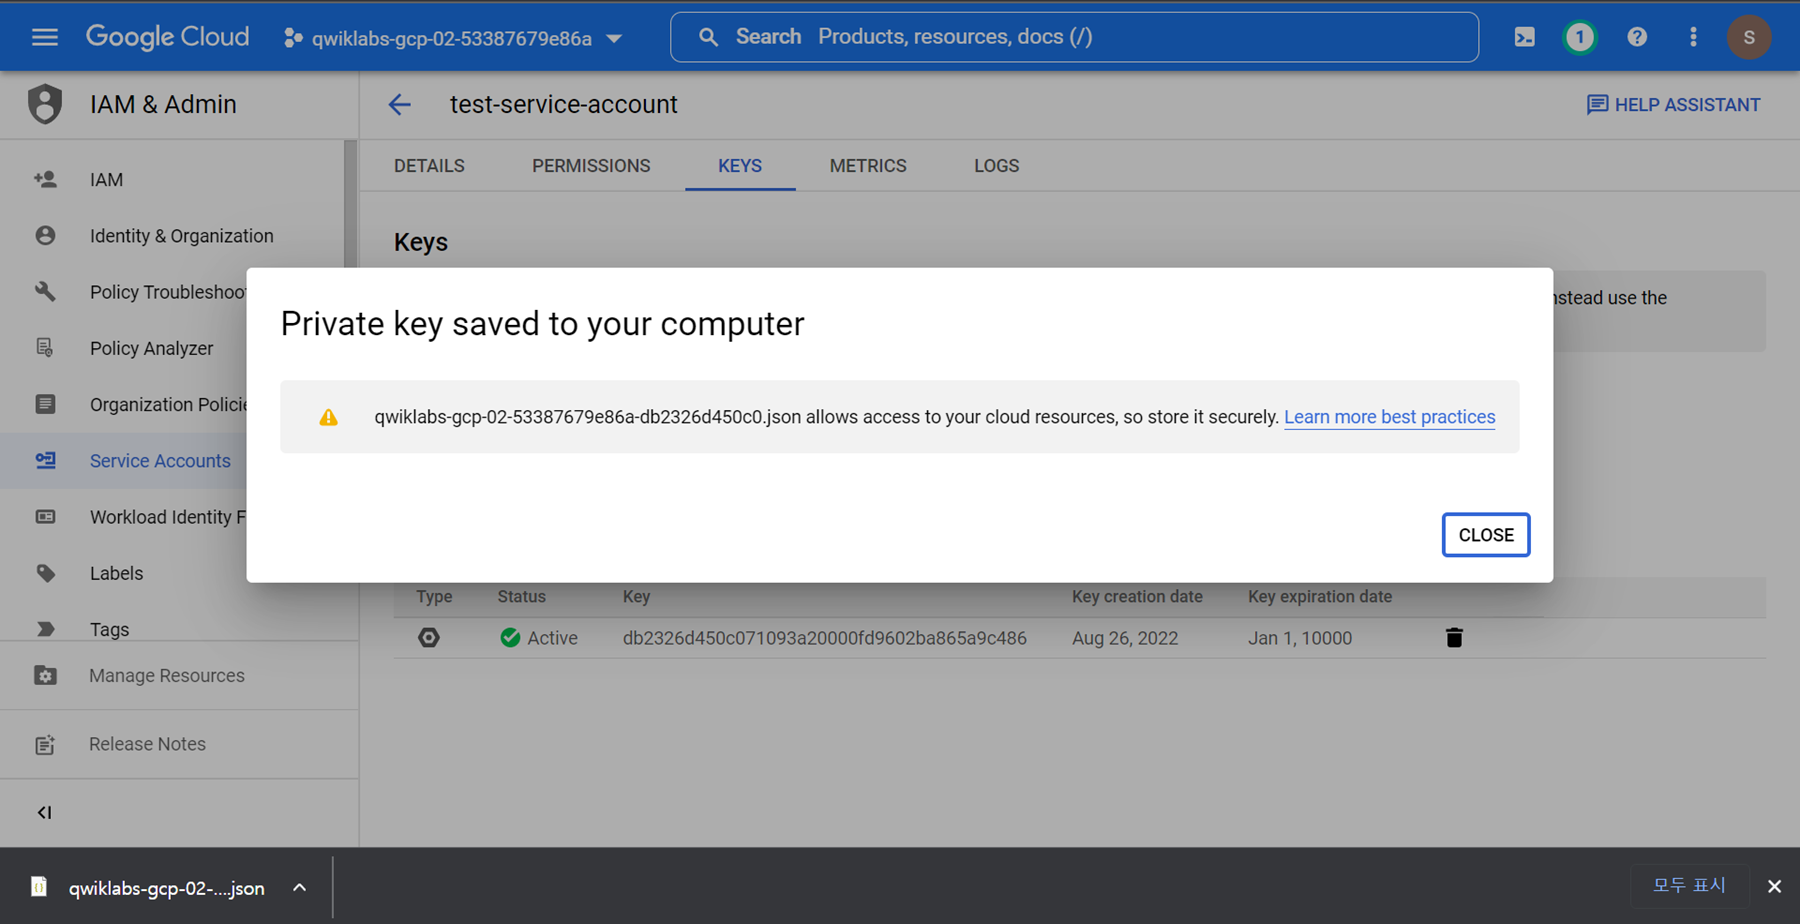Sort by the Key creation date column
The height and width of the screenshot is (924, 1800).
pyautogui.click(x=1137, y=597)
